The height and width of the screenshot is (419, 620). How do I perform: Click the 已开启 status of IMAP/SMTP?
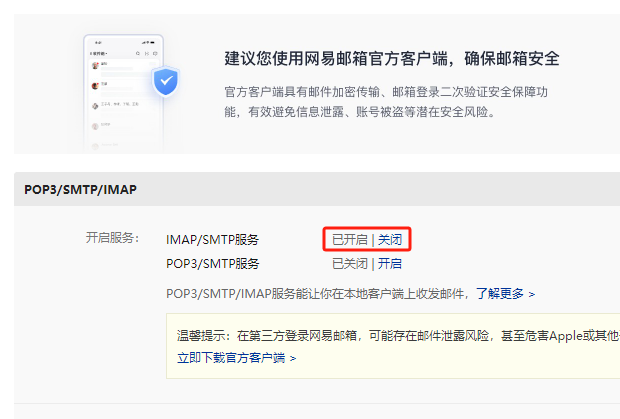point(350,240)
